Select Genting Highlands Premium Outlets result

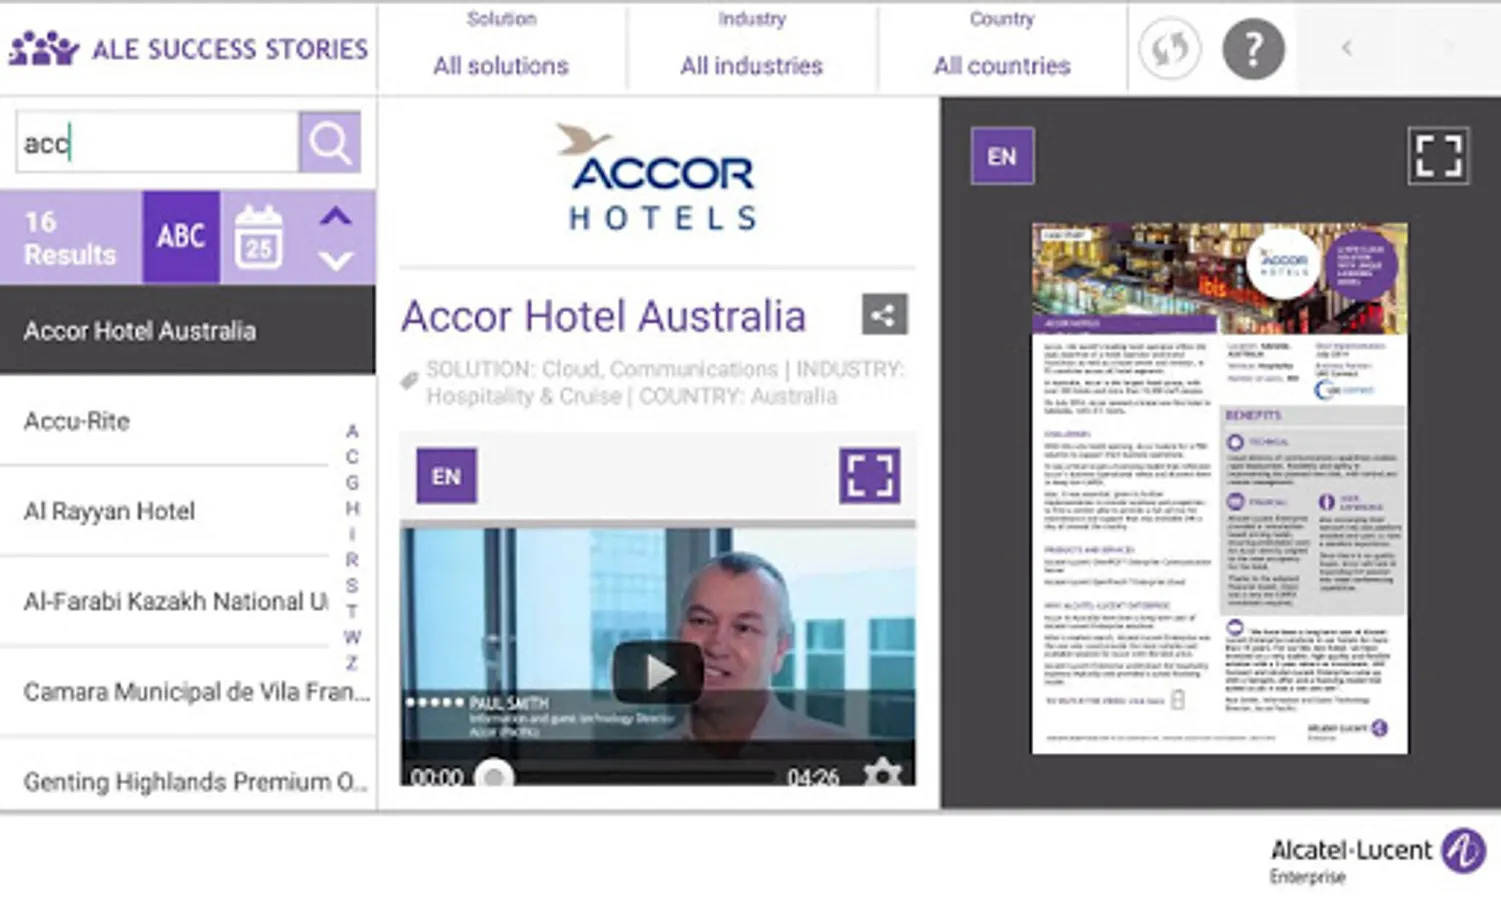(x=187, y=781)
